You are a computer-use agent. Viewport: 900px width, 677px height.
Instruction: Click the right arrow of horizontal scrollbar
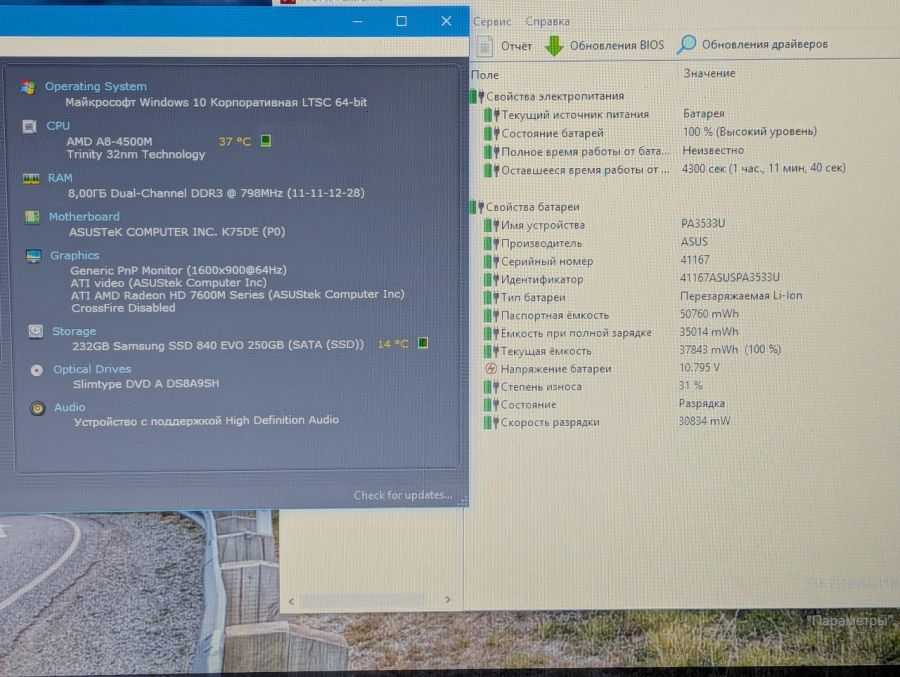coord(447,599)
